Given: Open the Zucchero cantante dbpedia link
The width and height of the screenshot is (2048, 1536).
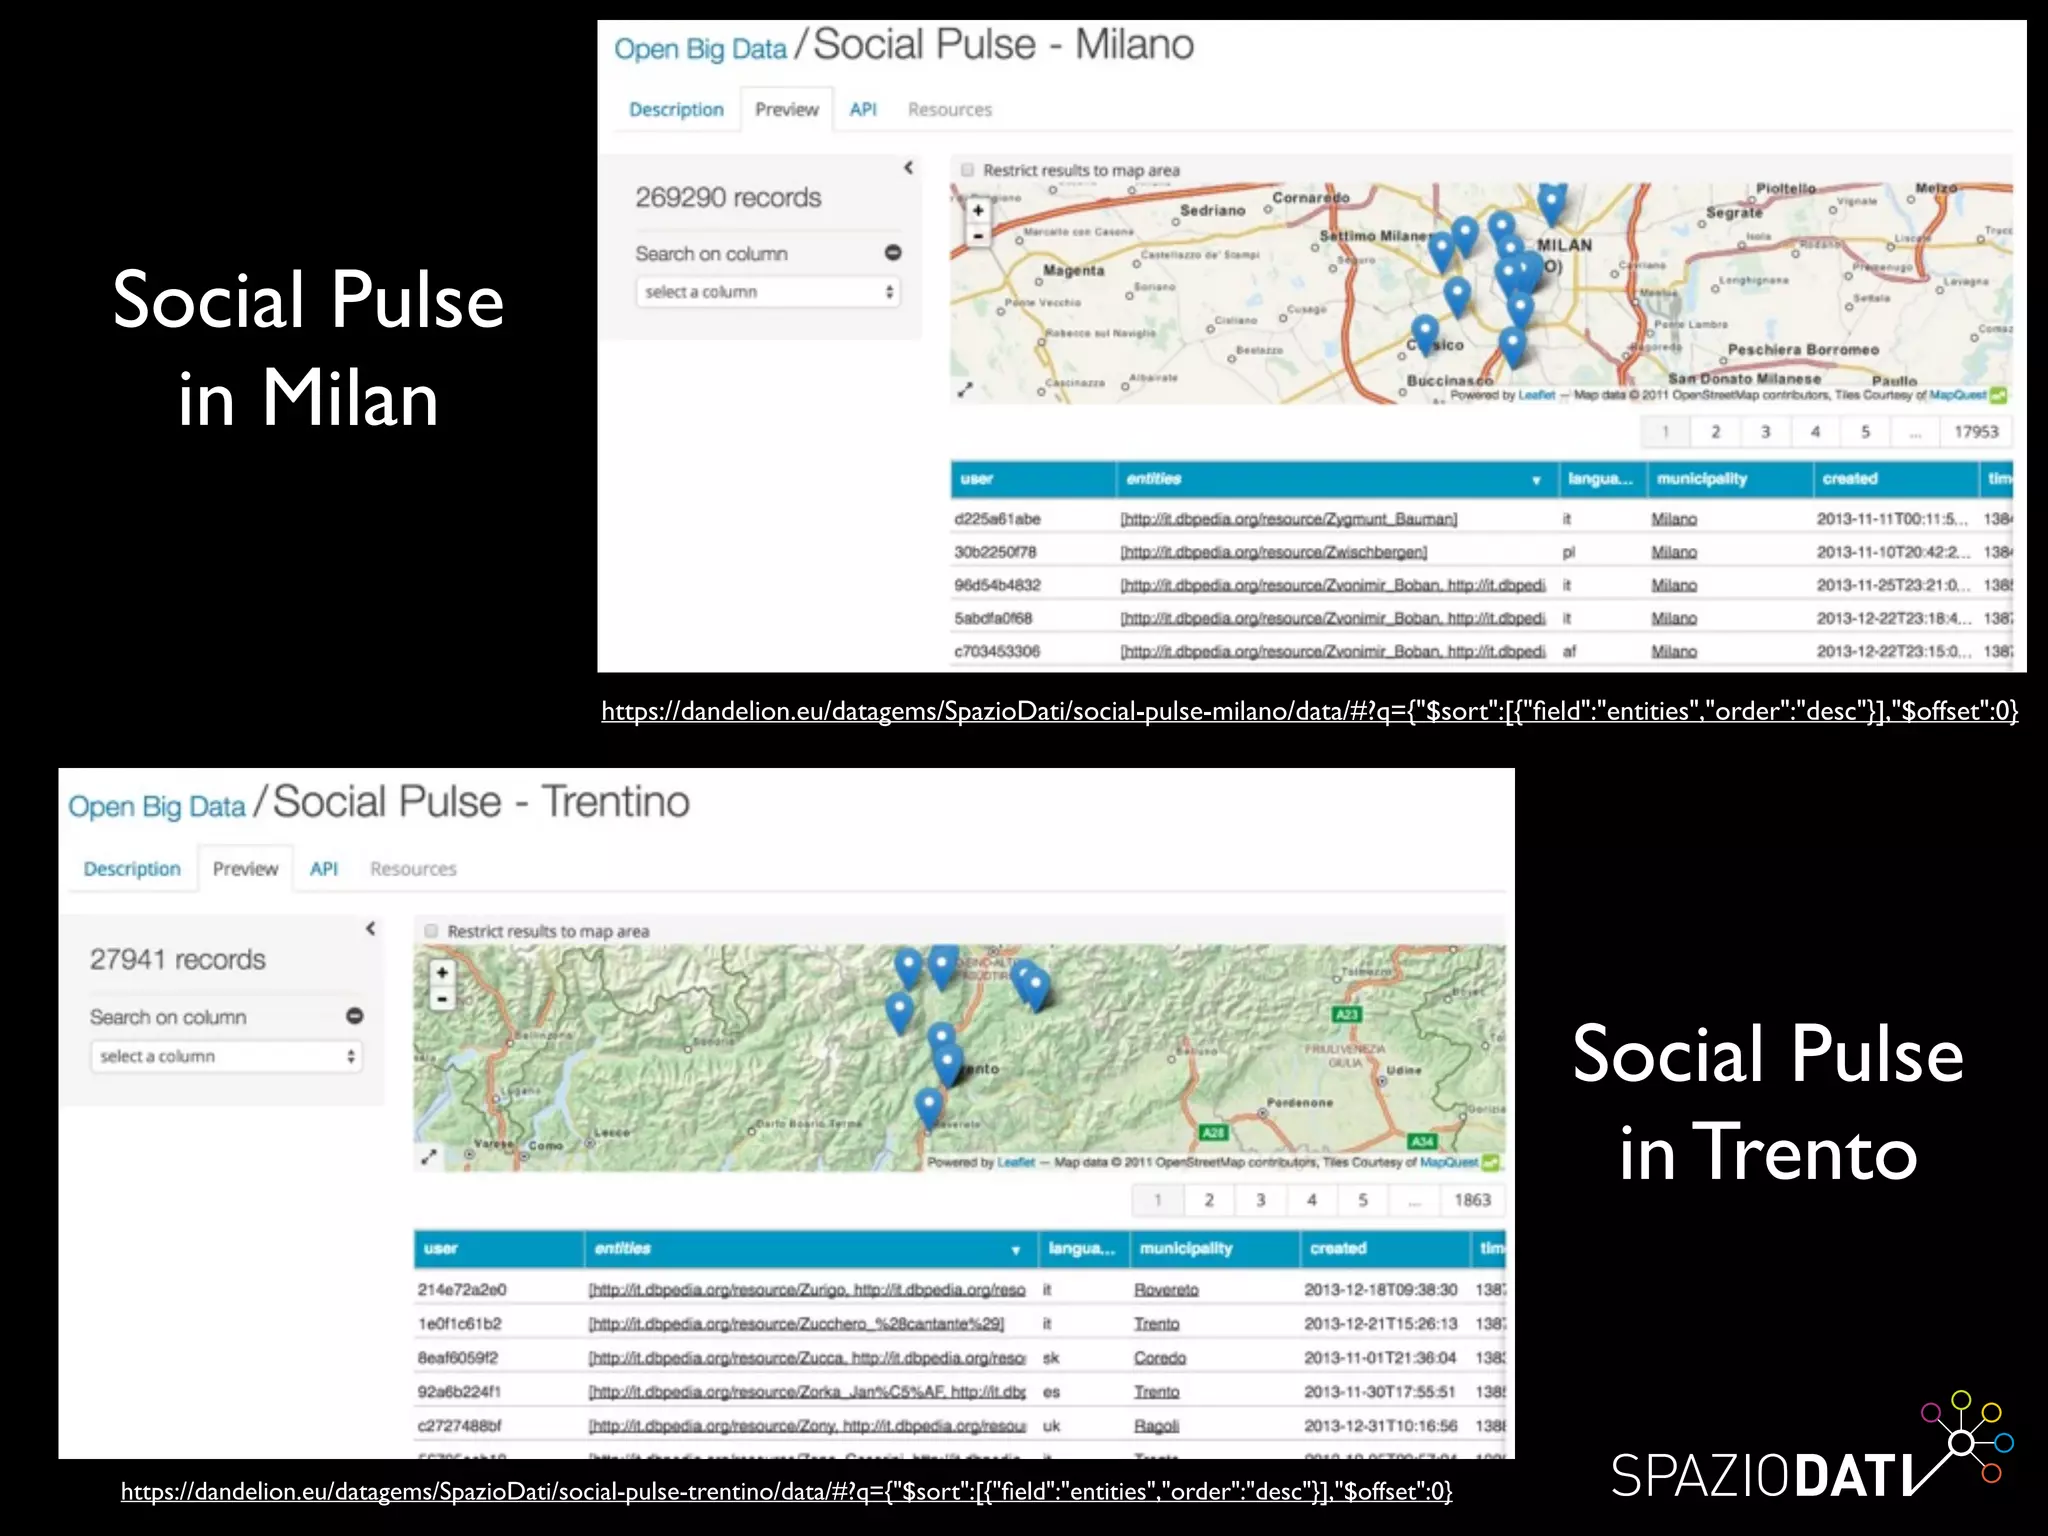Looking at the screenshot, I should pos(796,1323).
